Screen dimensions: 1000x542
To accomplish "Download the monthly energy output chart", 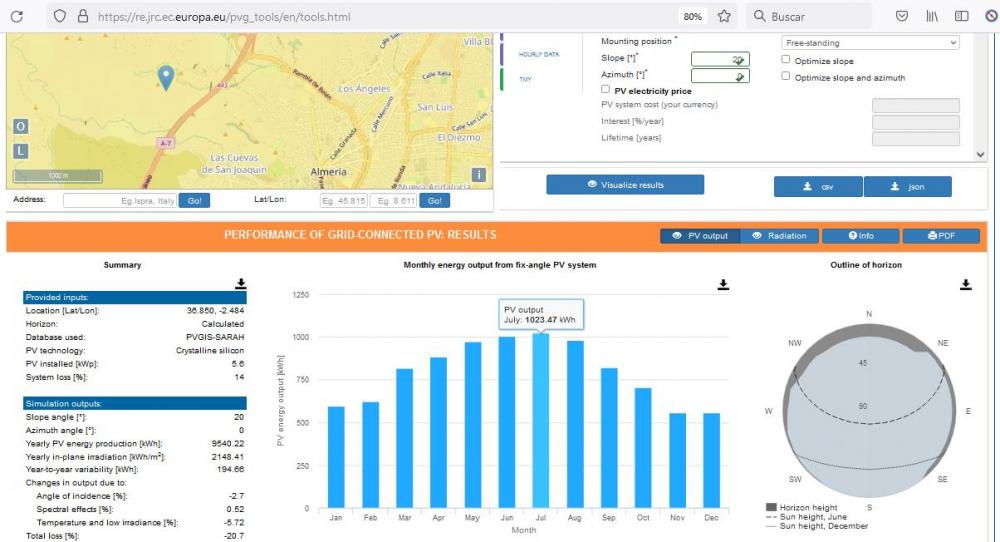I will click(x=723, y=284).
